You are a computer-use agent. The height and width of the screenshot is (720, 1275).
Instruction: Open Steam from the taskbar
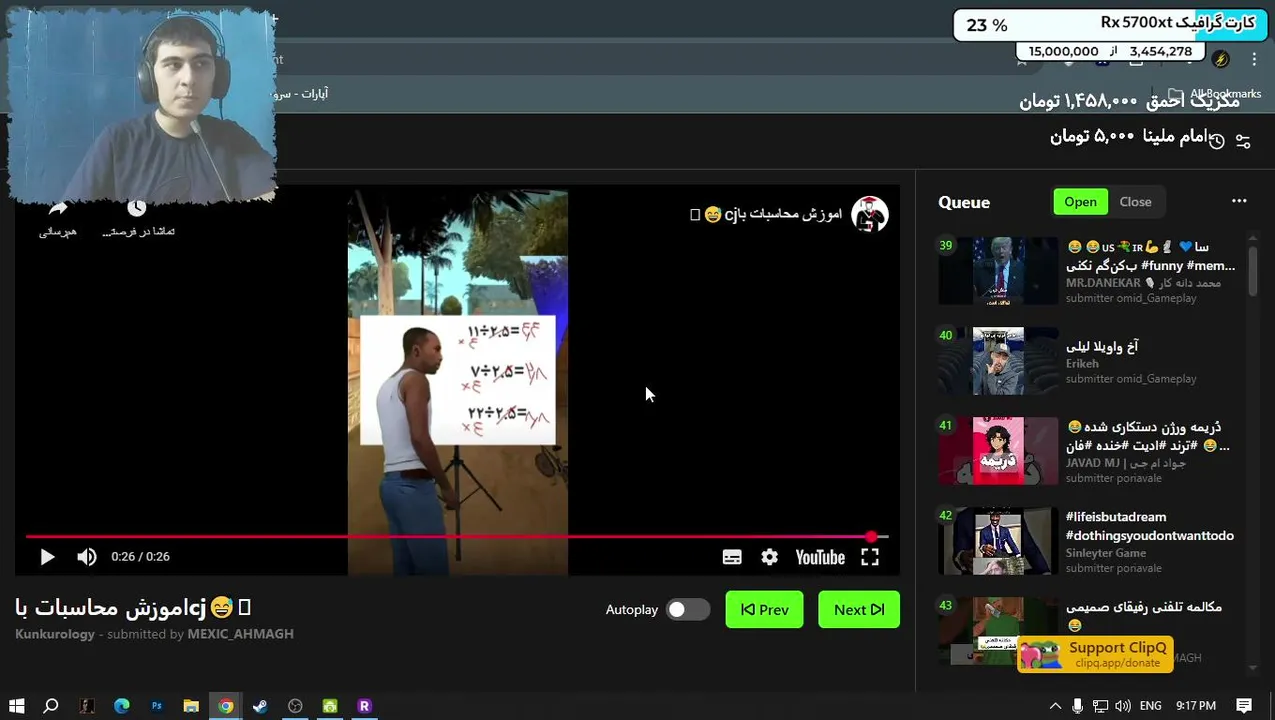point(260,706)
